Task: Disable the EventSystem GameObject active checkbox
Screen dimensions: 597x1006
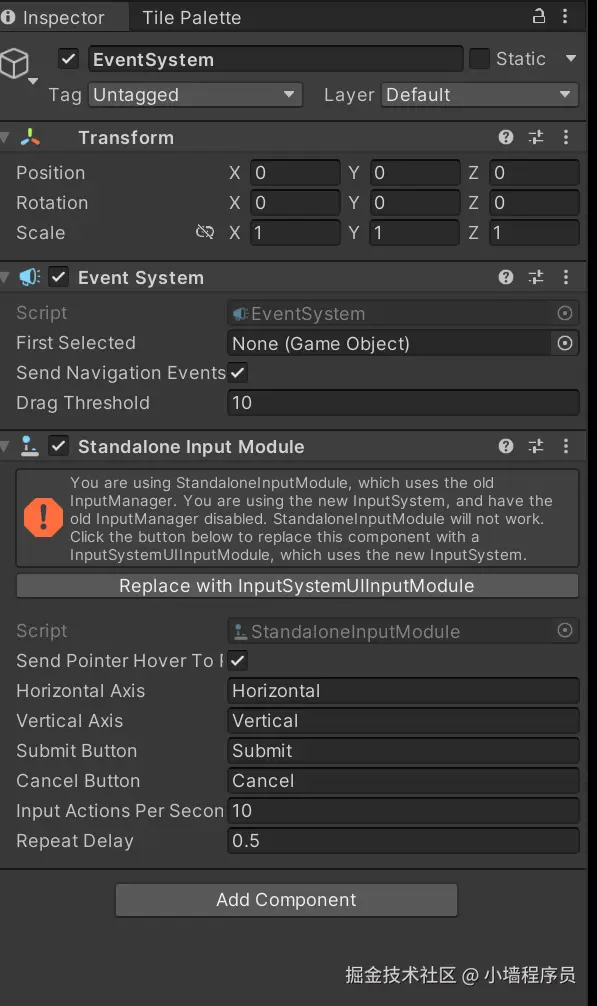Action: point(68,59)
